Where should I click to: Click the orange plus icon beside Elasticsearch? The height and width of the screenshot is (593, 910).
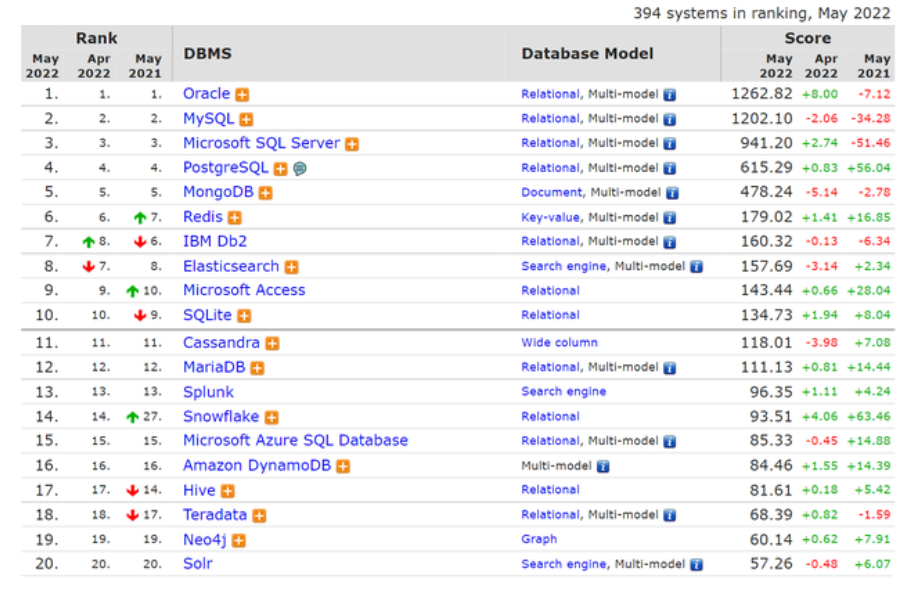[291, 268]
